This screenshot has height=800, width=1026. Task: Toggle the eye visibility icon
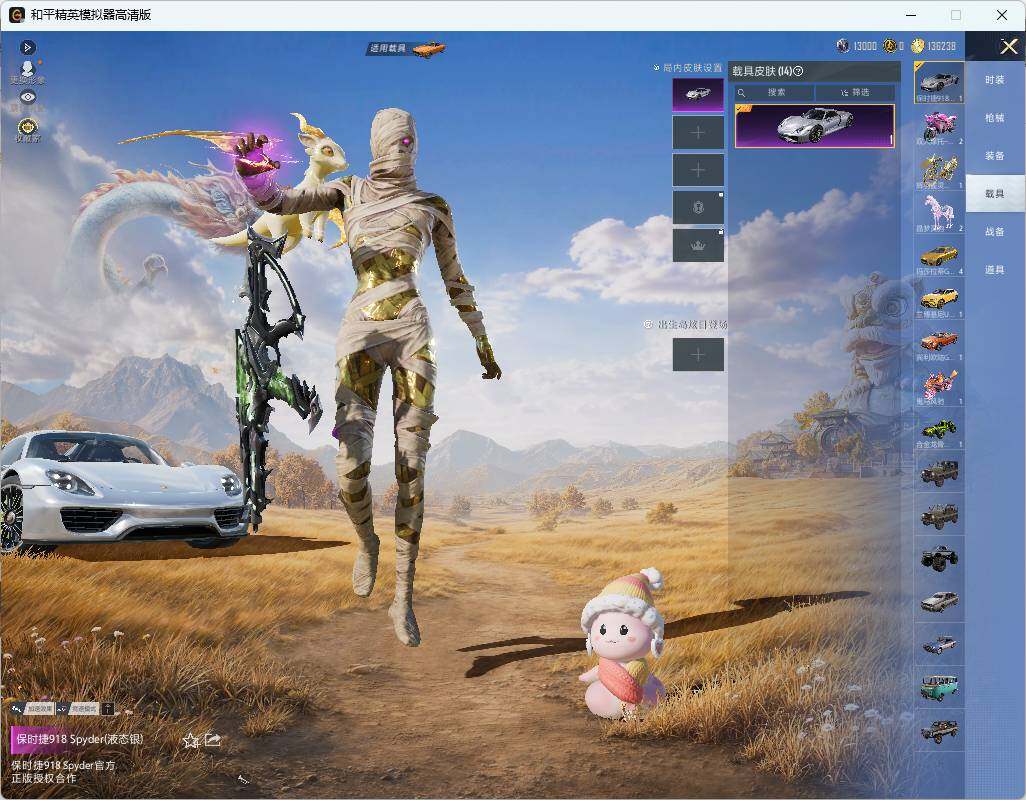click(x=27, y=97)
